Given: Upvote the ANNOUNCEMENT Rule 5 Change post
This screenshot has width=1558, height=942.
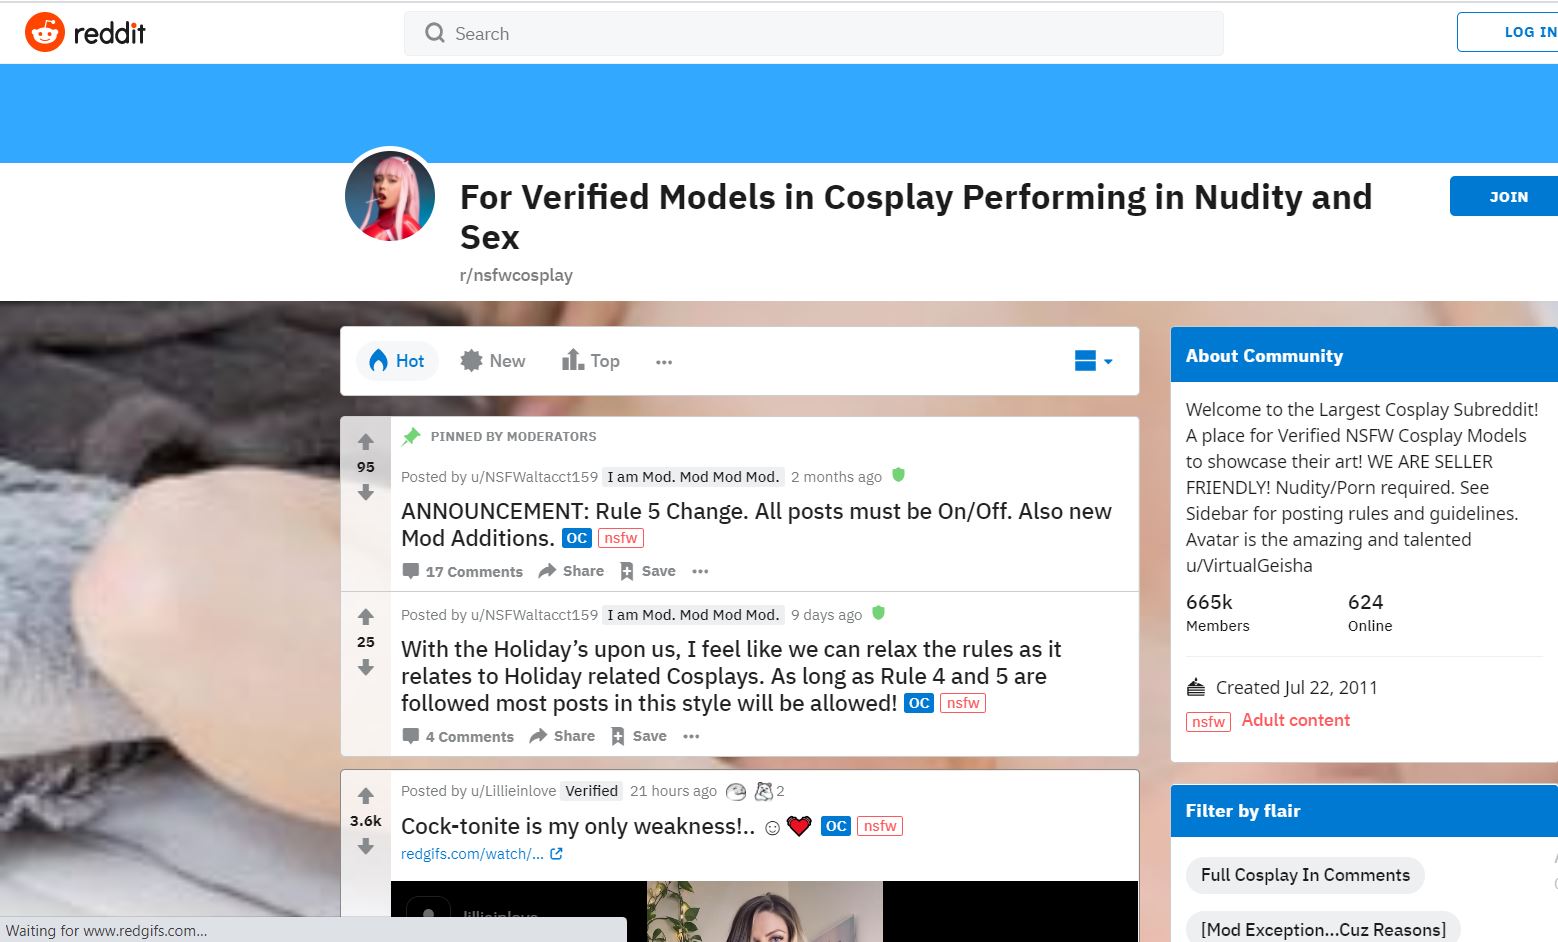Looking at the screenshot, I should (366, 442).
